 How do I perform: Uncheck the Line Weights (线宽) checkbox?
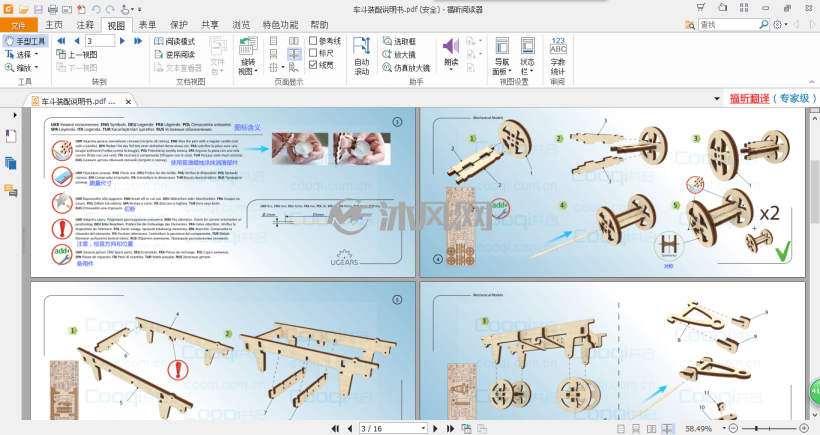point(313,64)
